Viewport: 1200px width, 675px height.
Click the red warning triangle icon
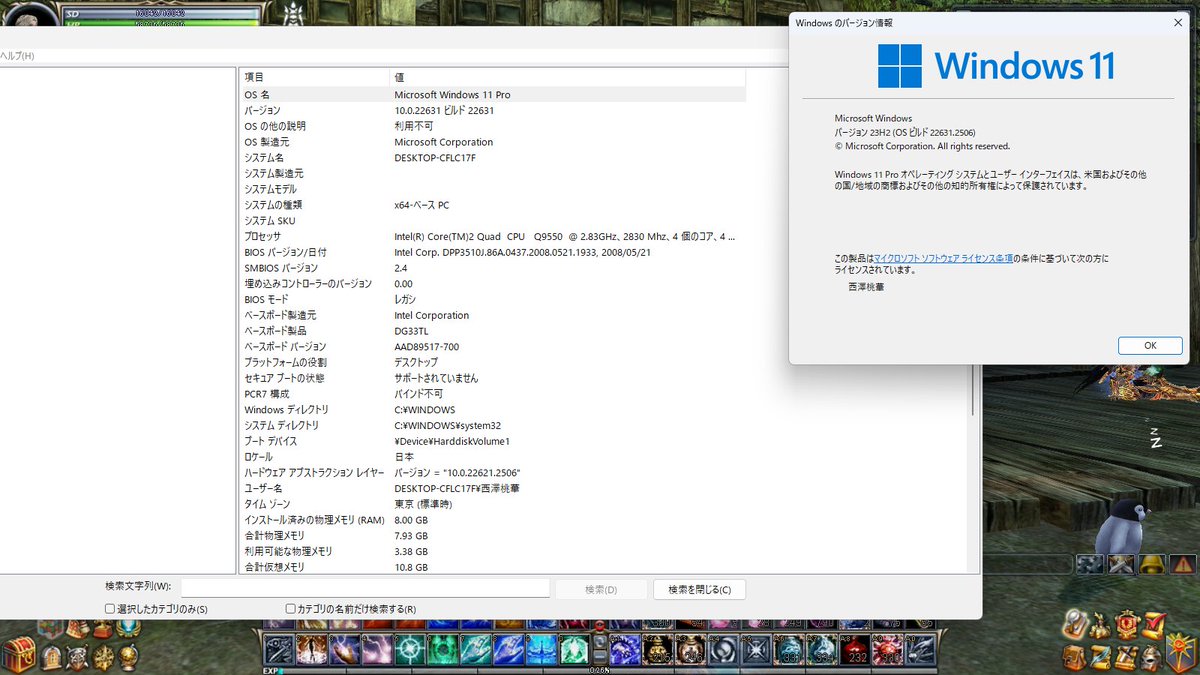[1183, 564]
